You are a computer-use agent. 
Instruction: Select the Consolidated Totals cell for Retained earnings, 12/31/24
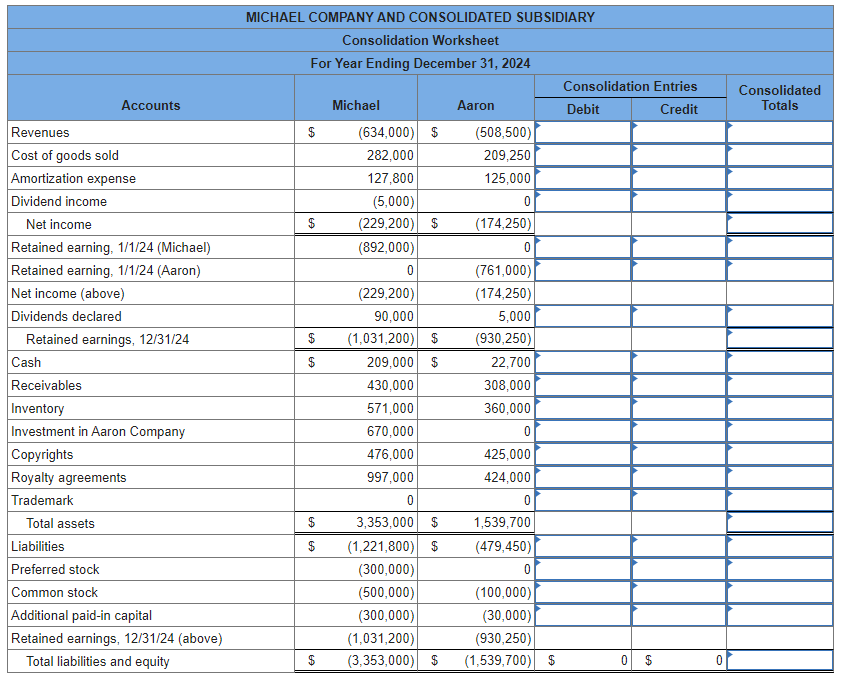coord(779,338)
